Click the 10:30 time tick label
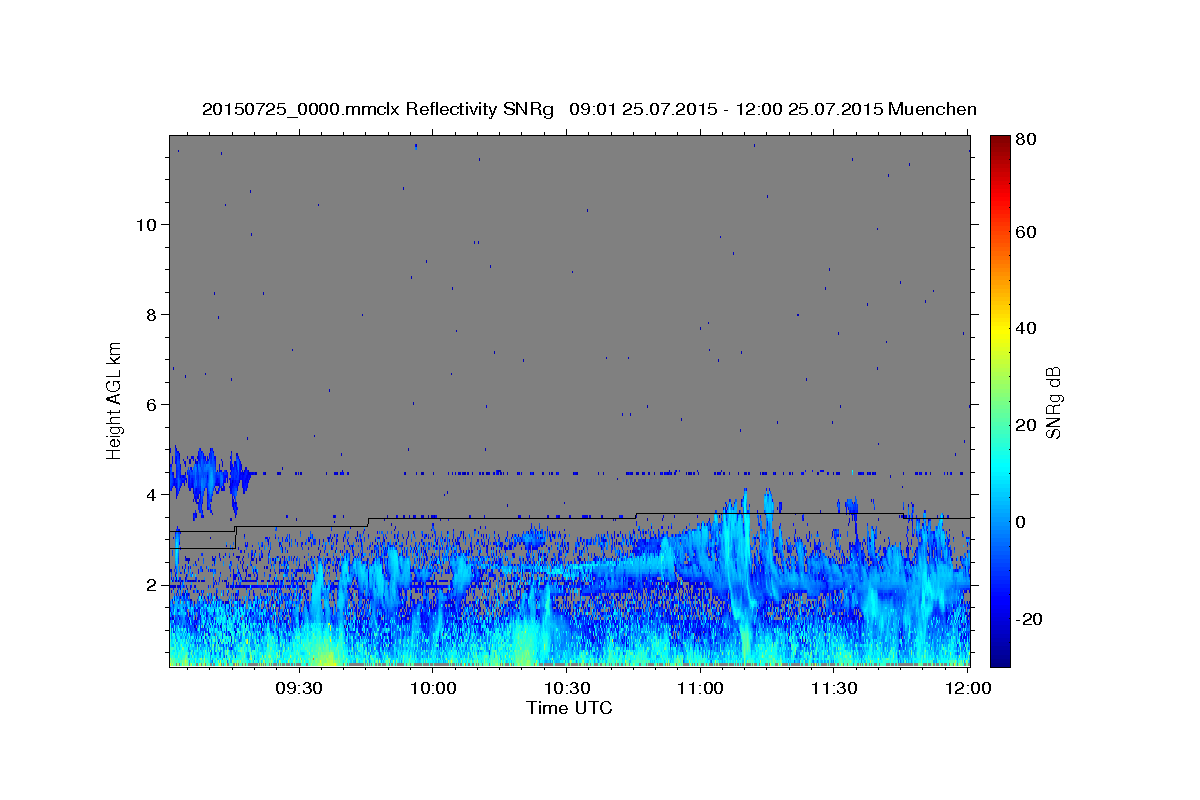Image resolution: width=1200 pixels, height=800 pixels. 567,688
